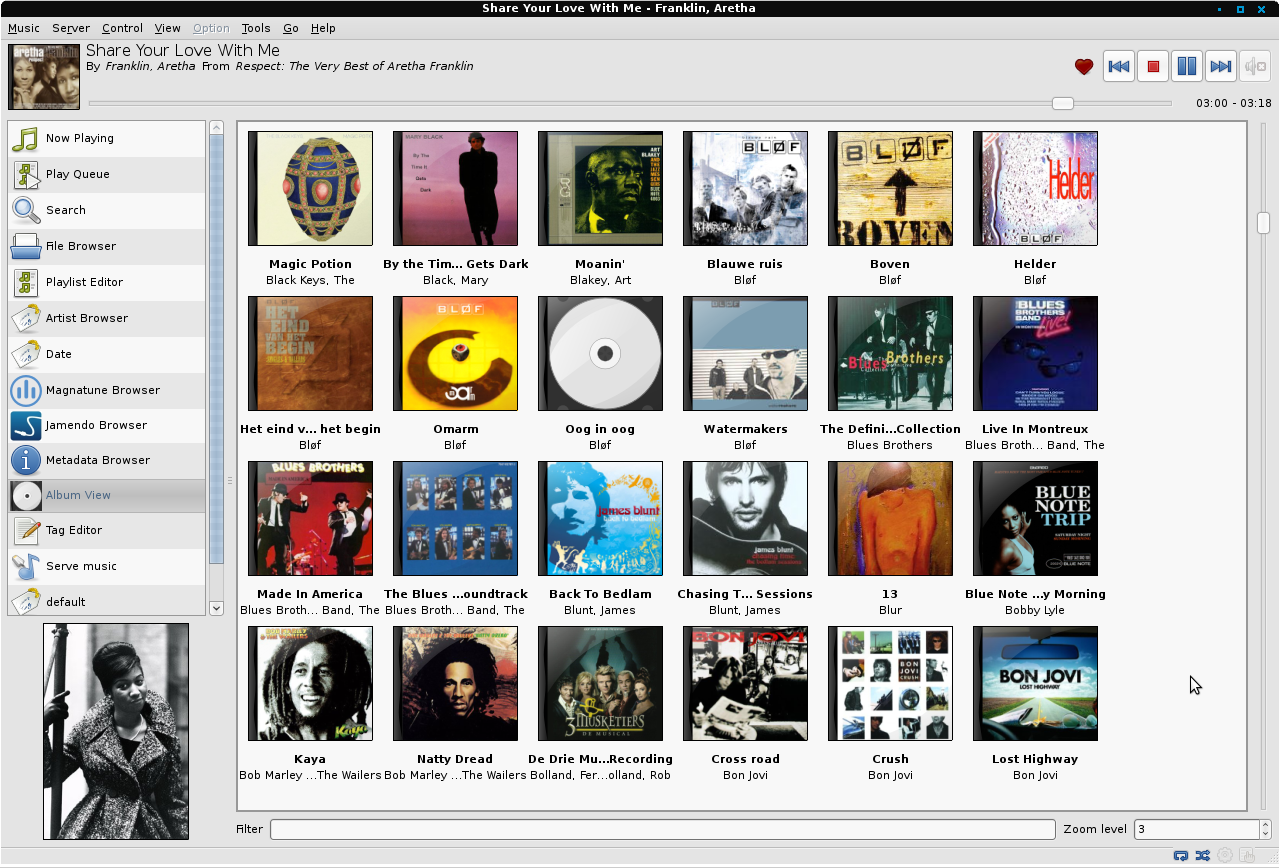Select the Cross road album cover
1280x868 pixels.
[745, 683]
